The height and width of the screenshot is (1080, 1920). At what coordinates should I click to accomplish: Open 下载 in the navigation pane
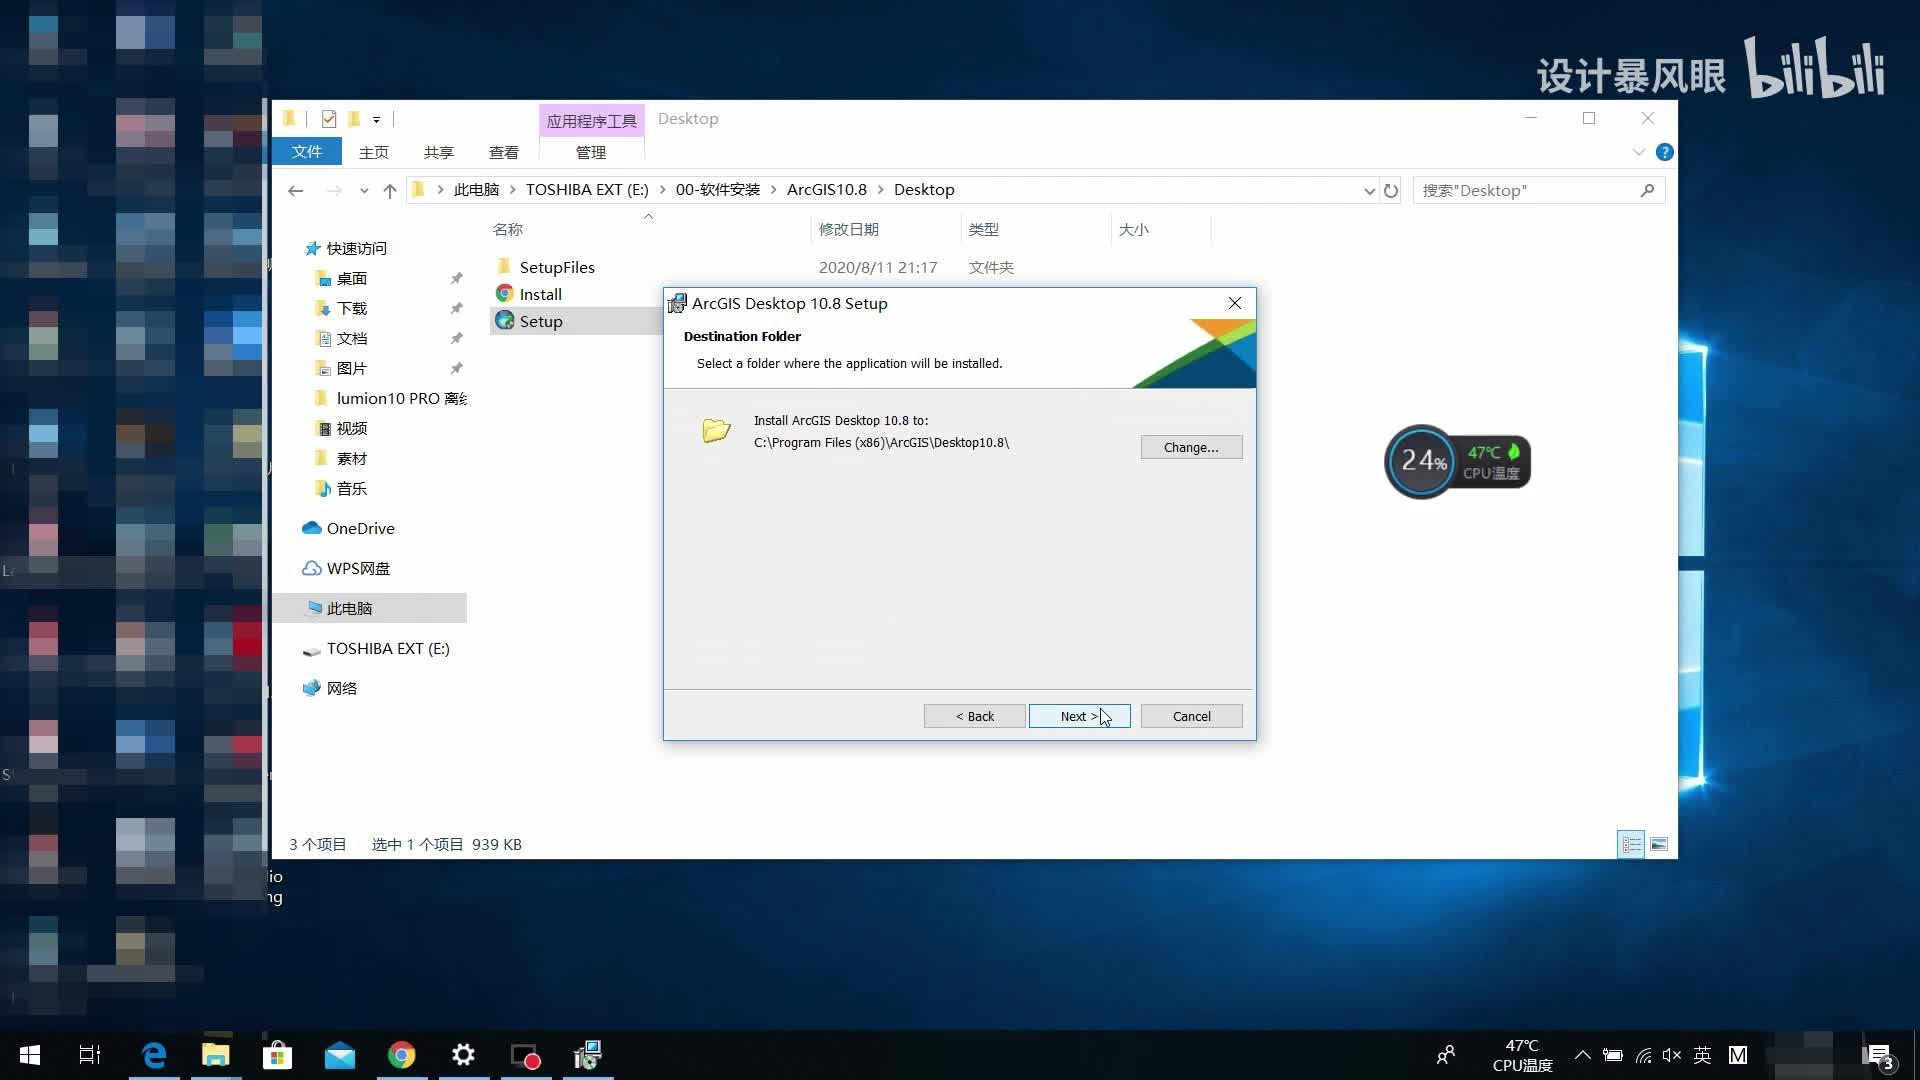point(351,308)
